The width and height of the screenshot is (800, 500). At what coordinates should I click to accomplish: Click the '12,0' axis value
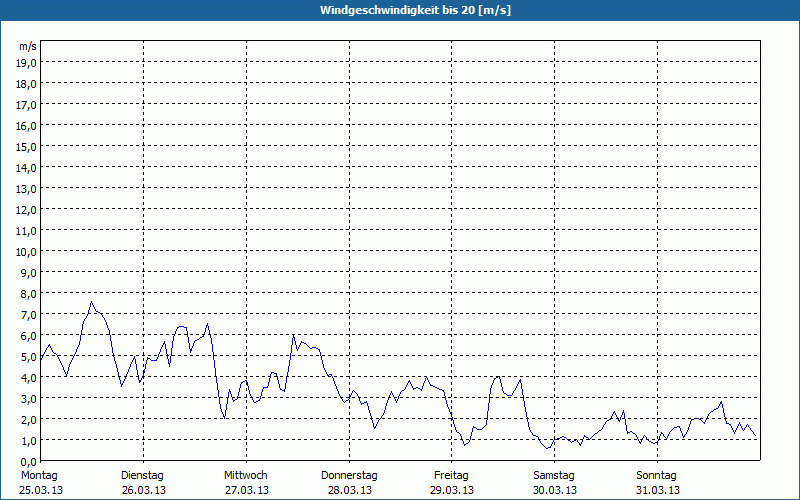click(27, 210)
